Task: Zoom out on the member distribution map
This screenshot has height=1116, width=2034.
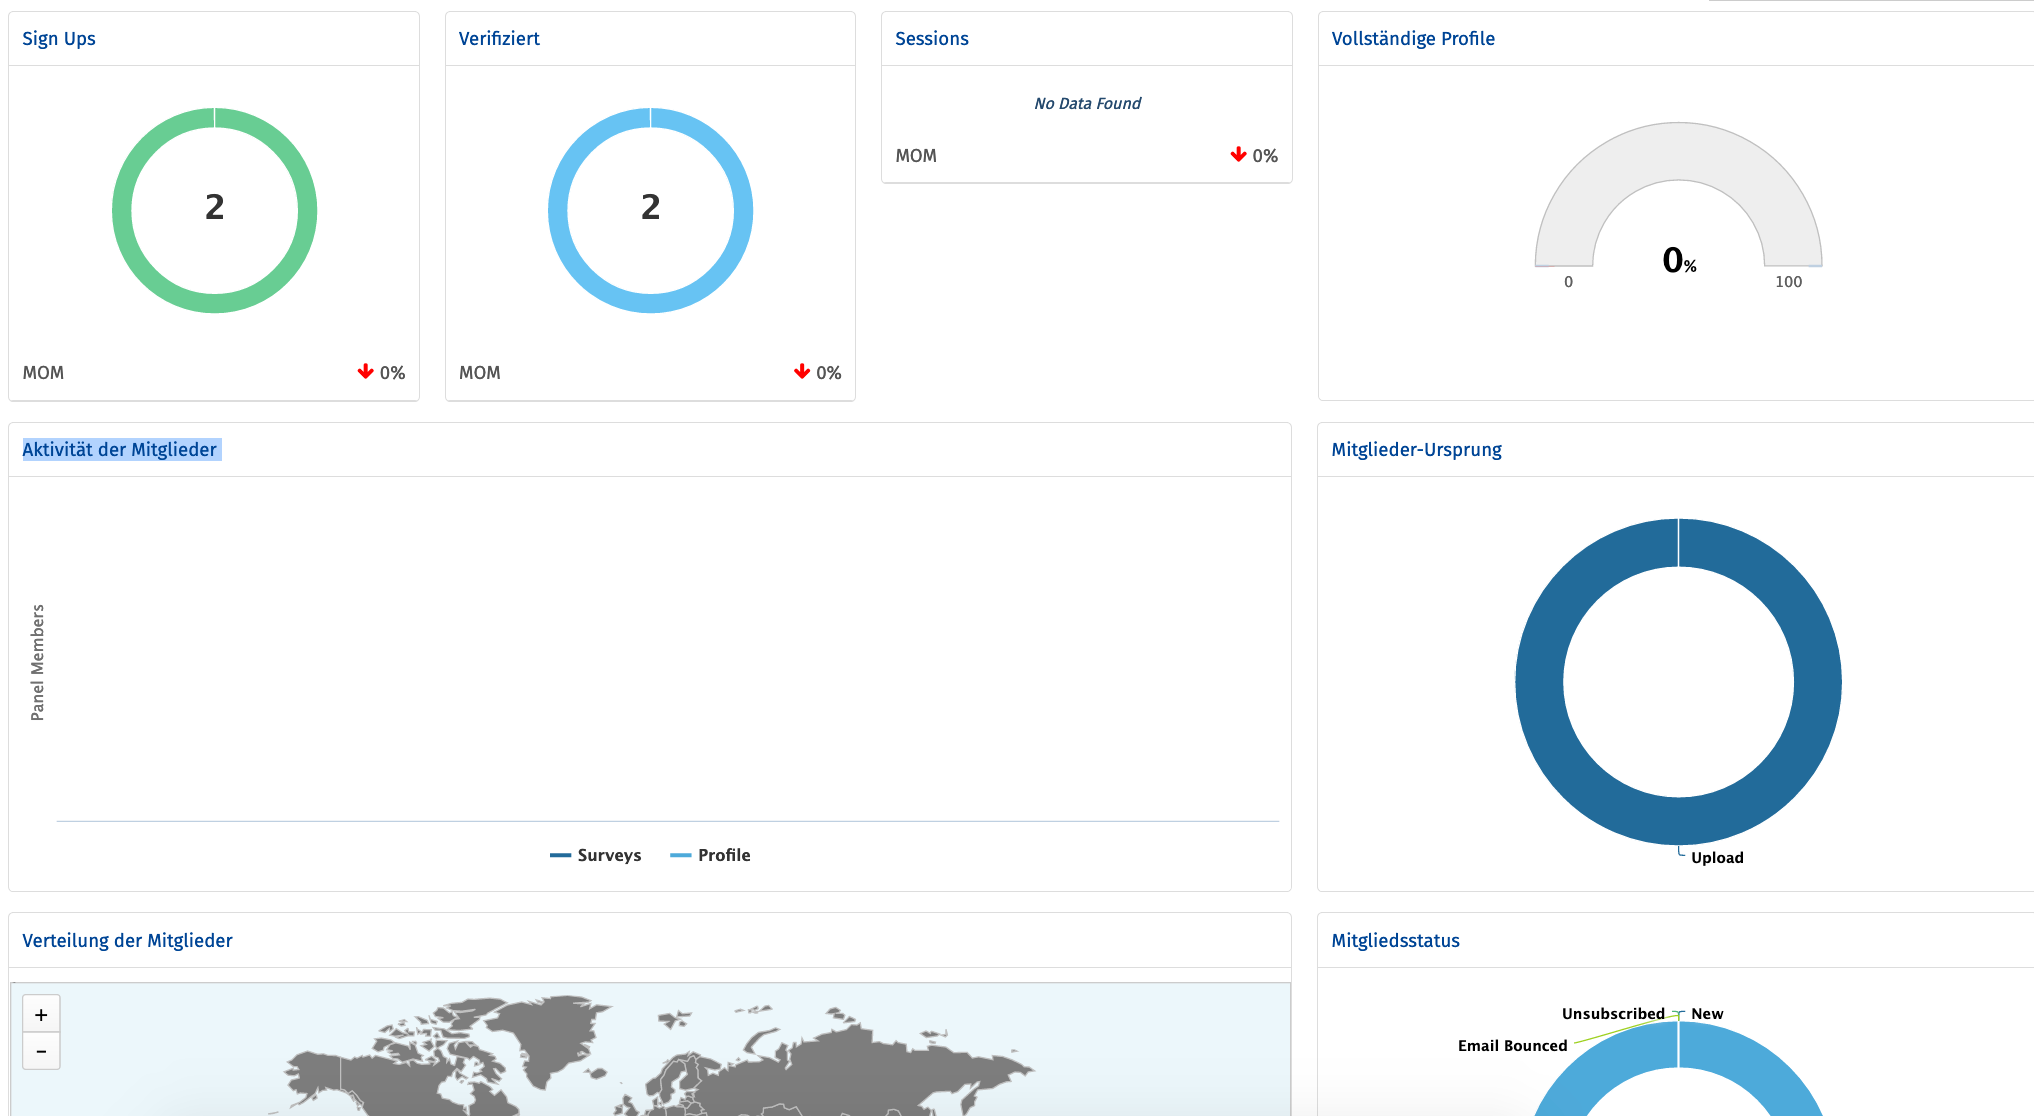Action: click(41, 1051)
